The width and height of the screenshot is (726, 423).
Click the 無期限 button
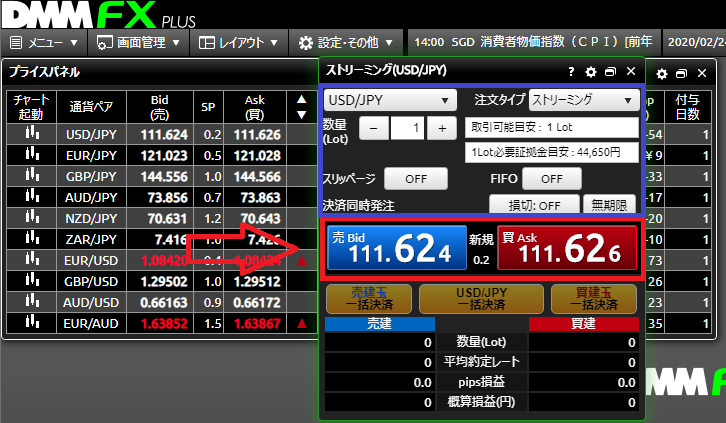tap(609, 204)
